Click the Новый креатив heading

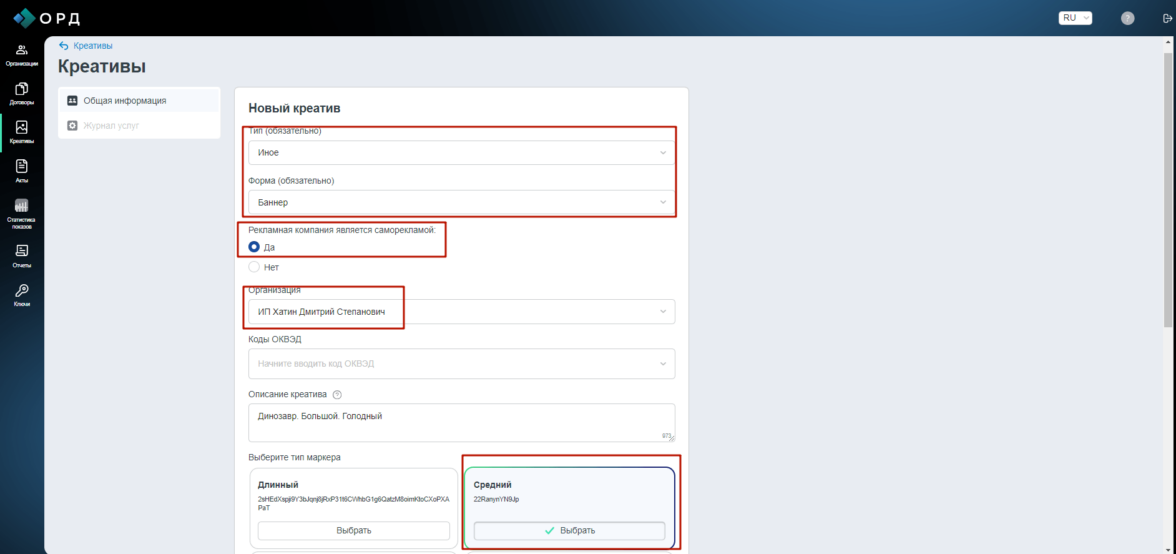295,108
